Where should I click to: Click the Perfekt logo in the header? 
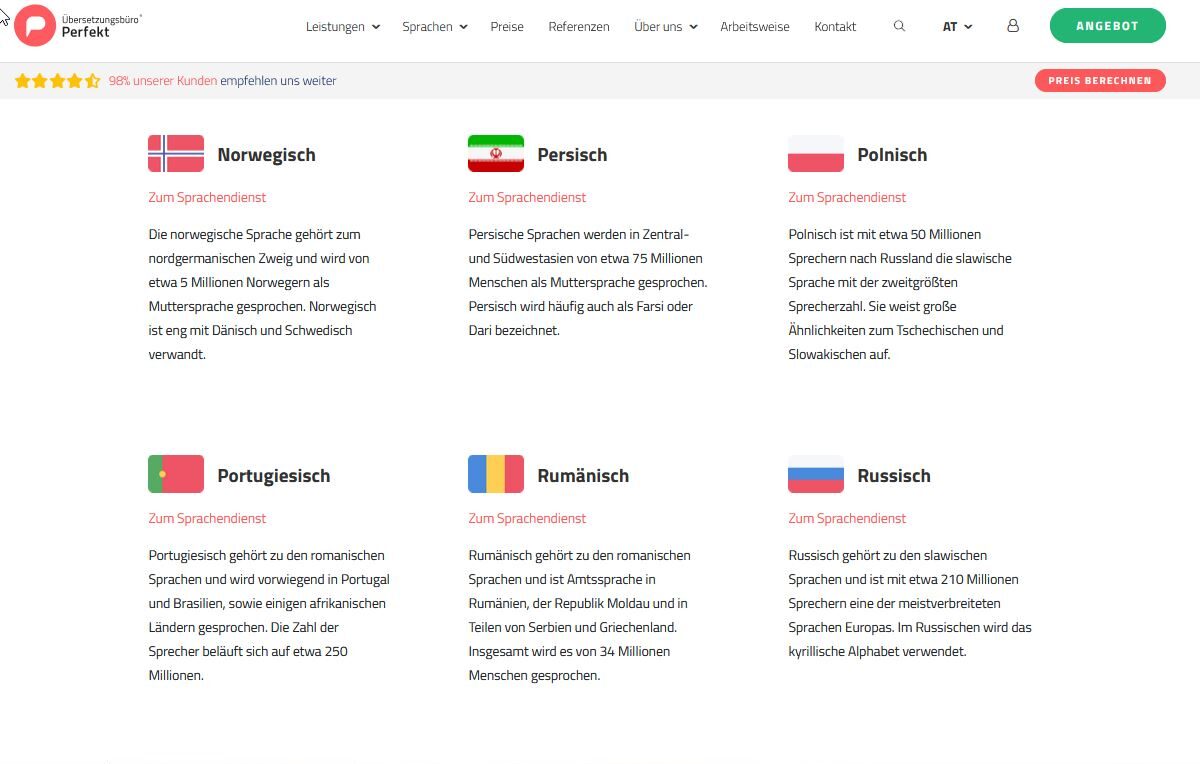pos(78,26)
